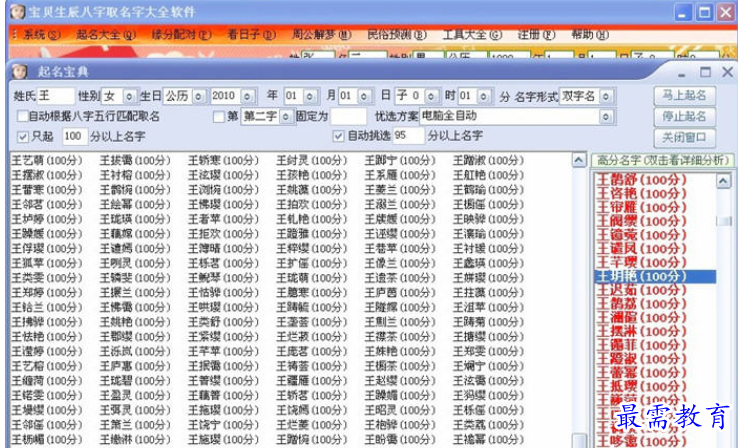Open the 周公解梦 menu
This screenshot has height=448, width=738.
[321, 35]
